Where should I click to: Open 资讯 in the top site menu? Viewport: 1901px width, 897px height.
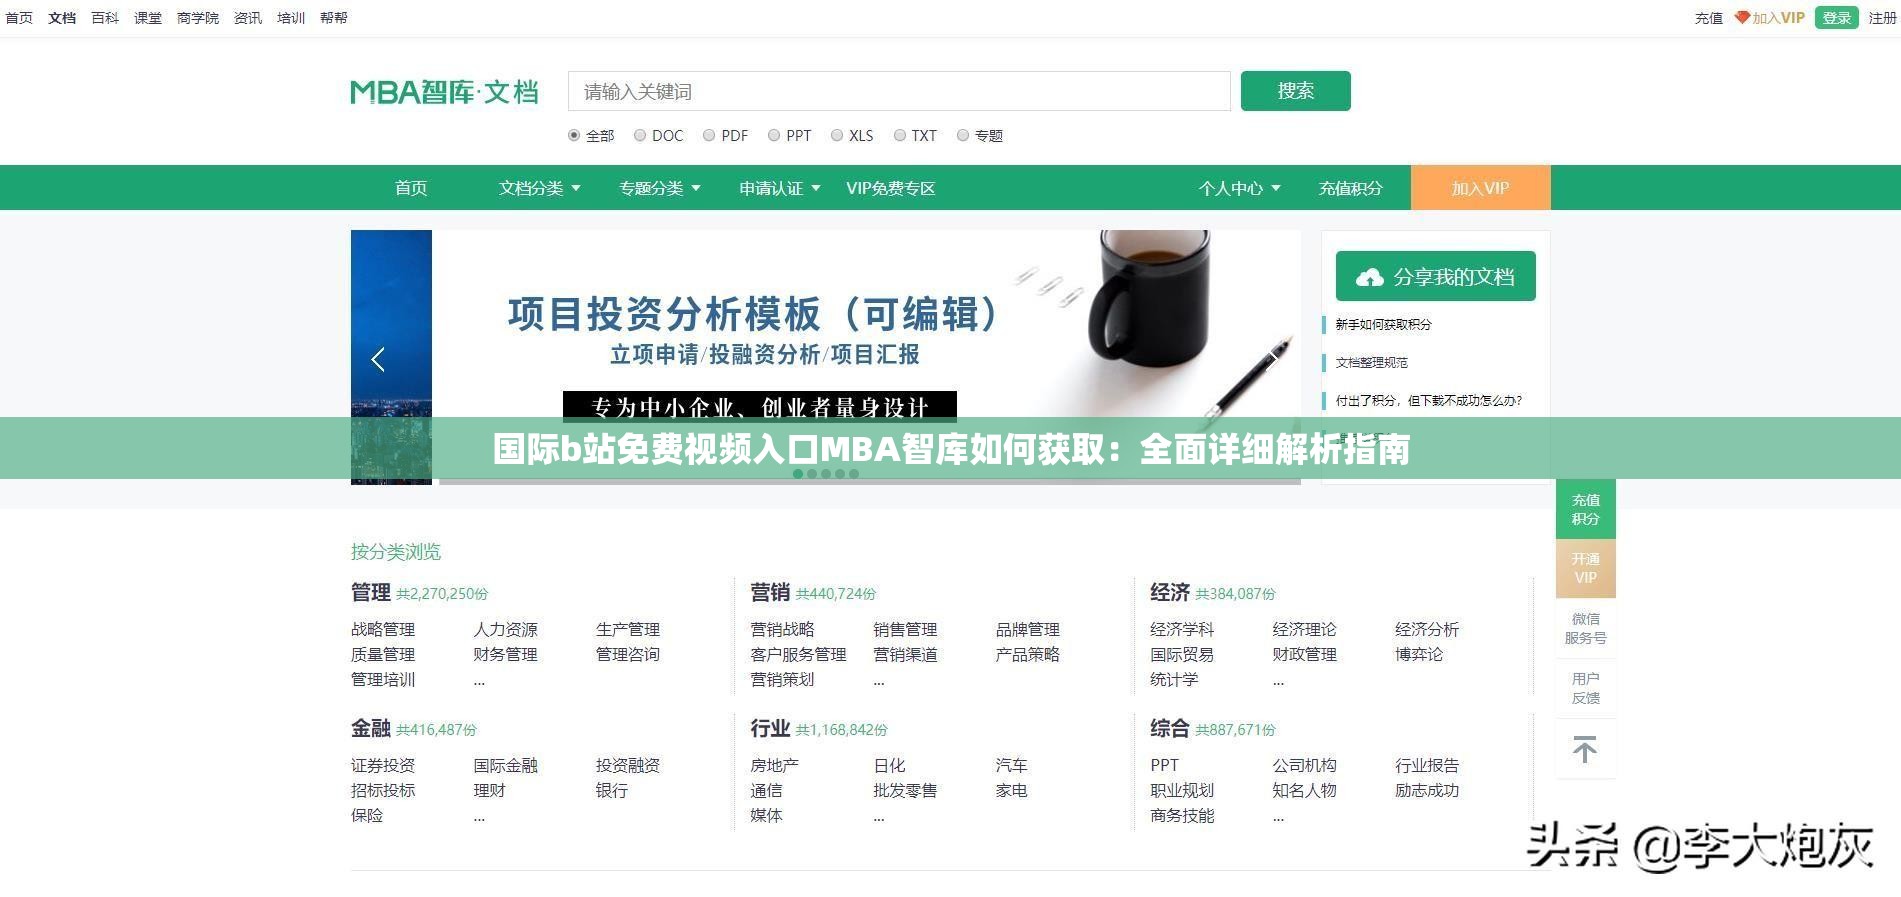[x=248, y=18]
